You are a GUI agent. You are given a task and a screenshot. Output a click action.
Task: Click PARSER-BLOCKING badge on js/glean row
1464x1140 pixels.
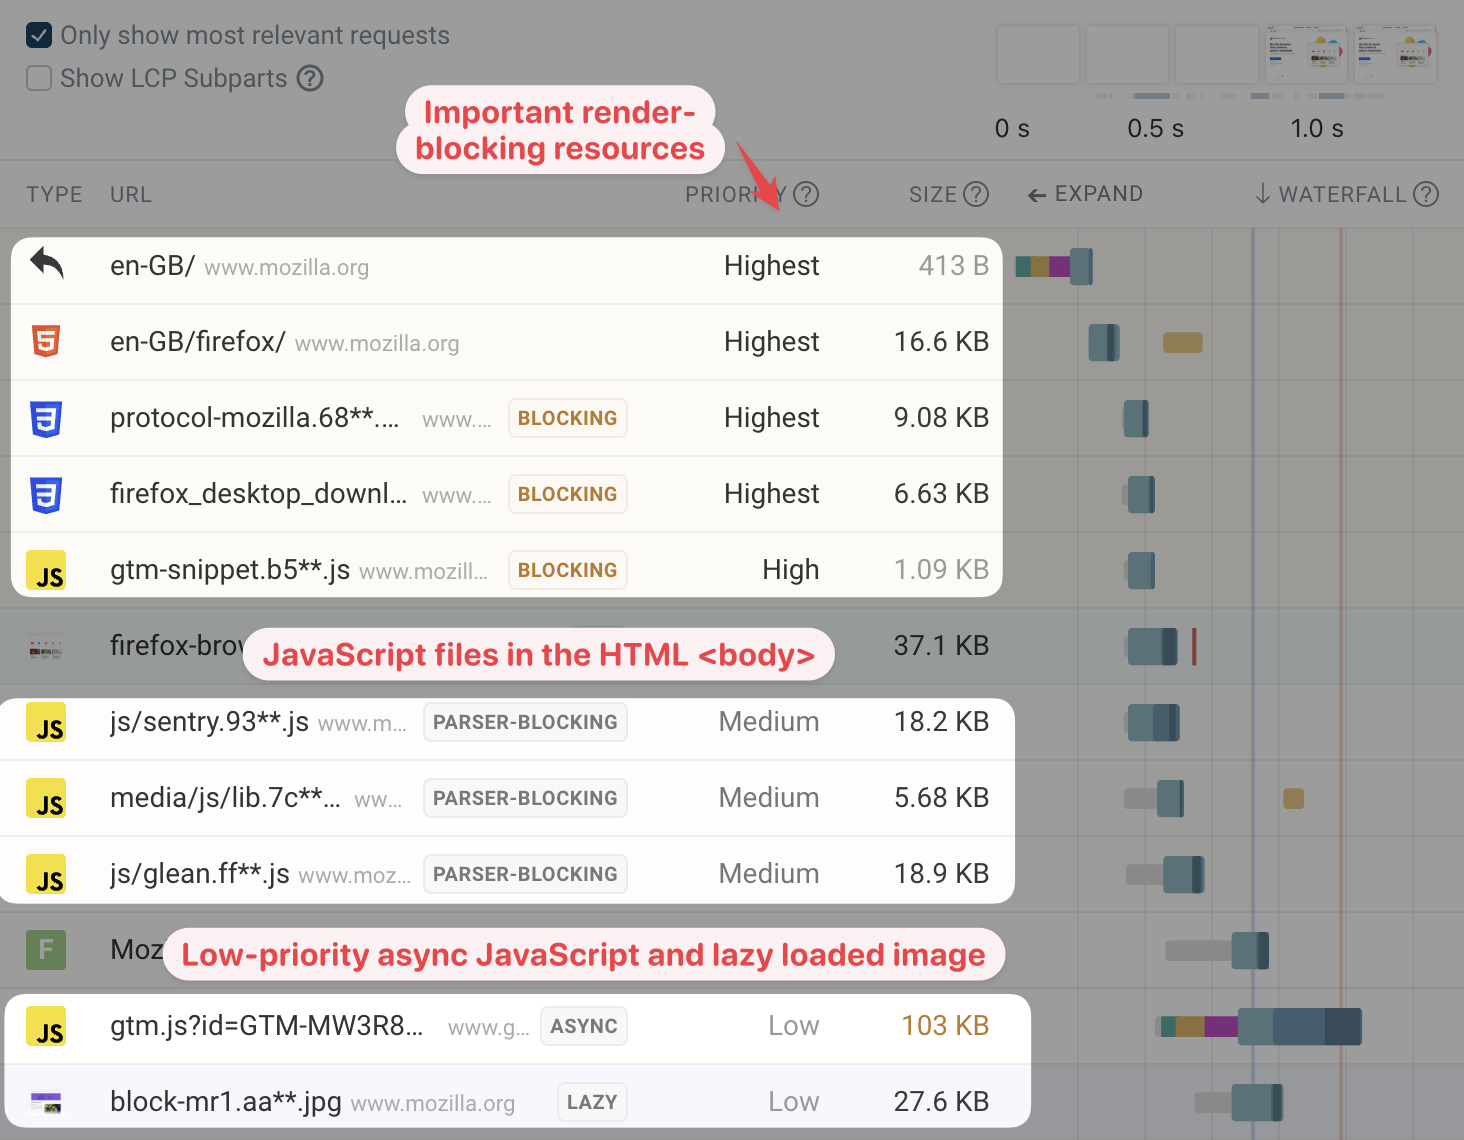tap(525, 874)
